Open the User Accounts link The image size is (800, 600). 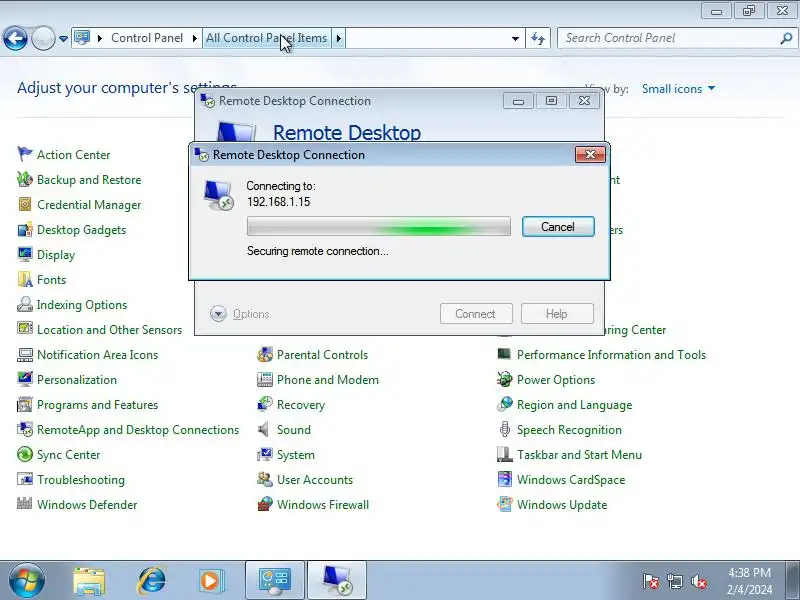pyautogui.click(x=315, y=480)
